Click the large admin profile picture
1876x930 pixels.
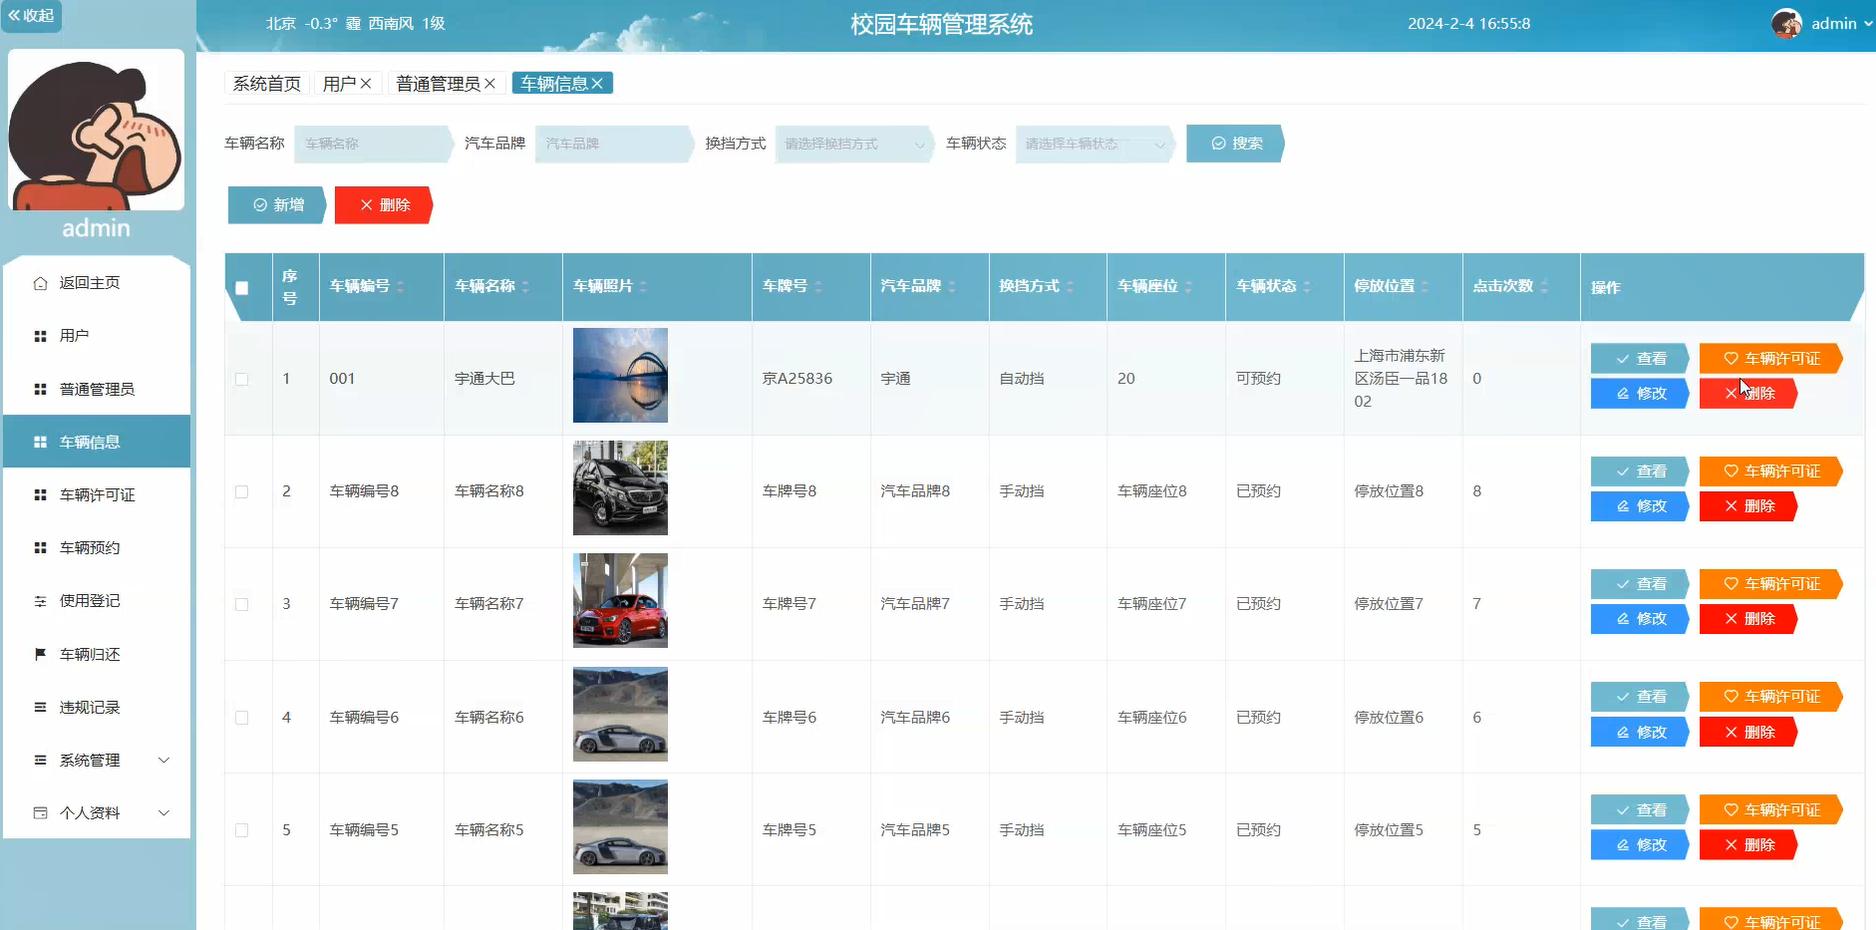96,130
